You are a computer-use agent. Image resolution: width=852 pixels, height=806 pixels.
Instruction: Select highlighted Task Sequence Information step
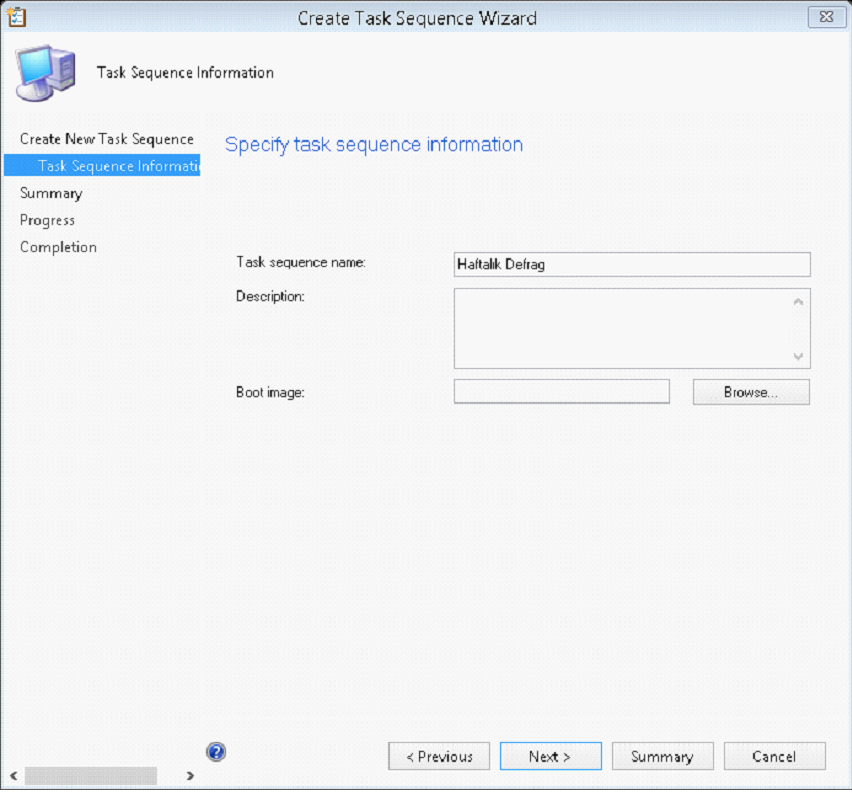(102, 166)
